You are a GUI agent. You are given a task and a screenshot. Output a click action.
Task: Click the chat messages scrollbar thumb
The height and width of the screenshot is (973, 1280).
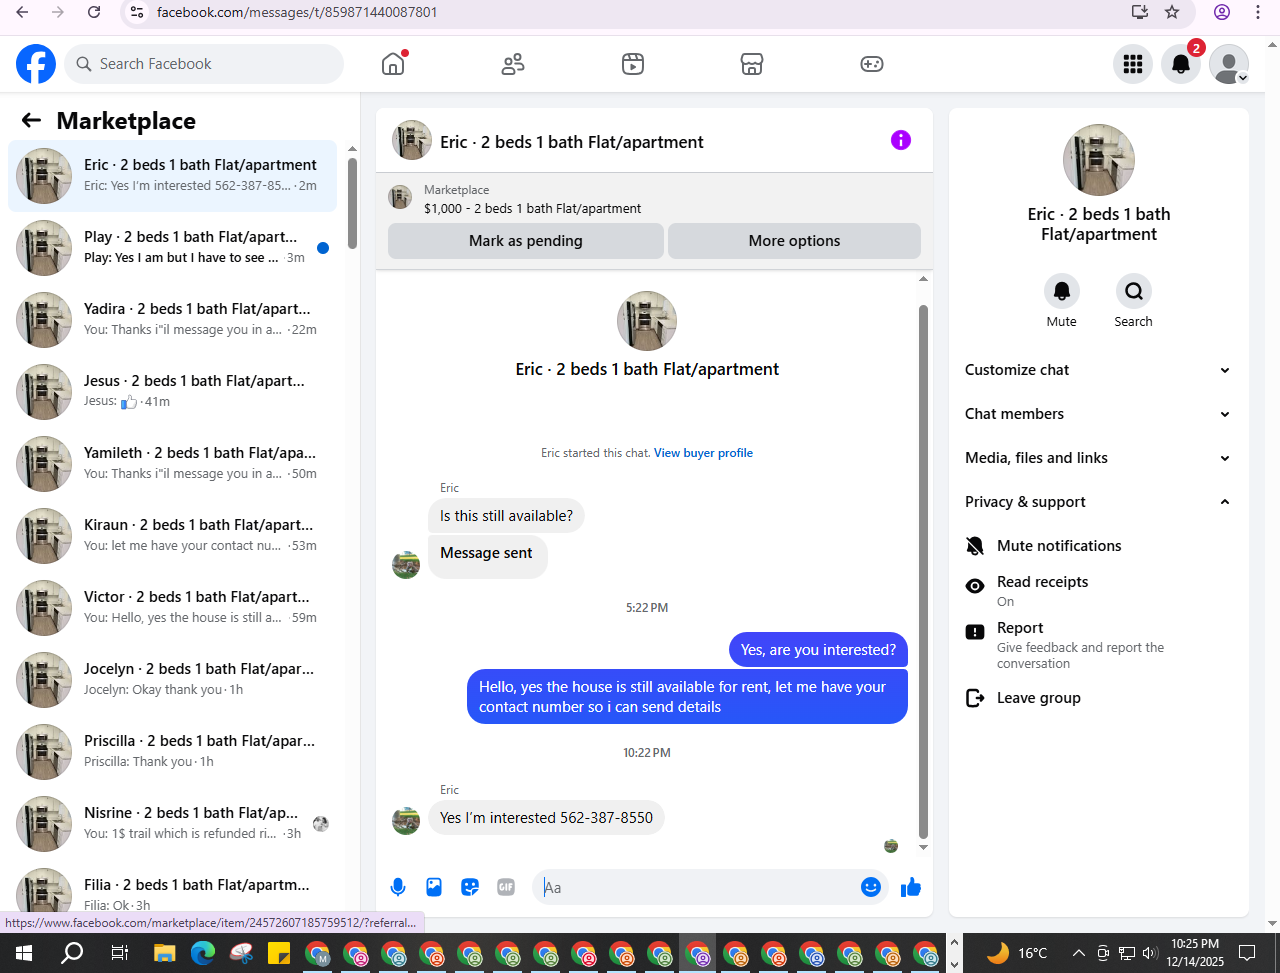pos(923,571)
